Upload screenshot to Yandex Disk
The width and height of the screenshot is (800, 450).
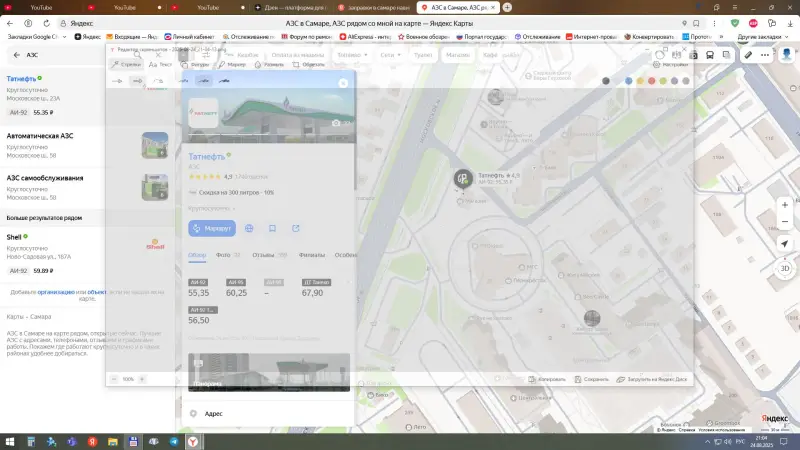pyautogui.click(x=652, y=379)
